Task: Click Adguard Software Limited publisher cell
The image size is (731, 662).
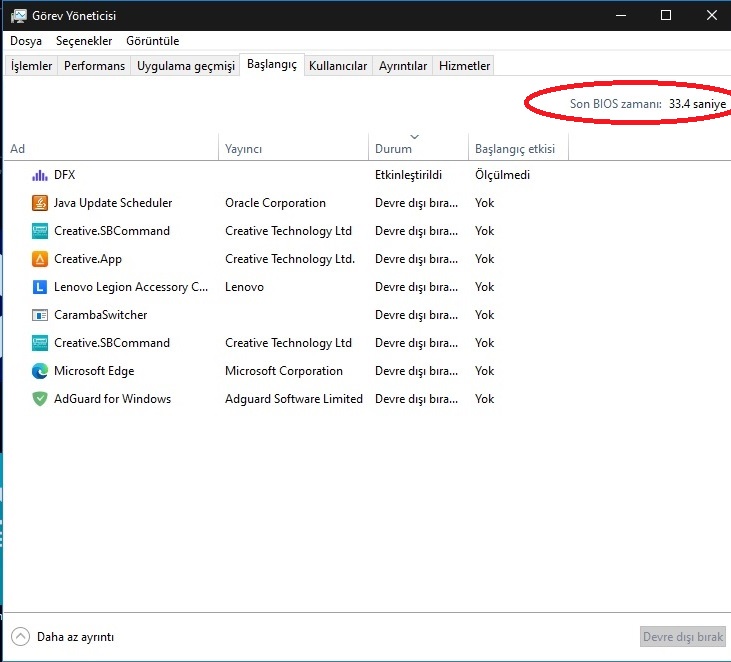Action: 294,399
